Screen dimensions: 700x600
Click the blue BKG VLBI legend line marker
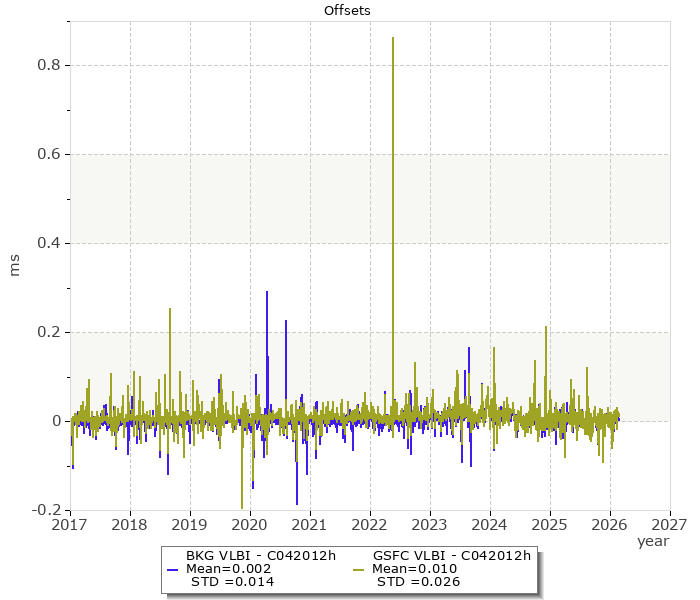point(173,569)
